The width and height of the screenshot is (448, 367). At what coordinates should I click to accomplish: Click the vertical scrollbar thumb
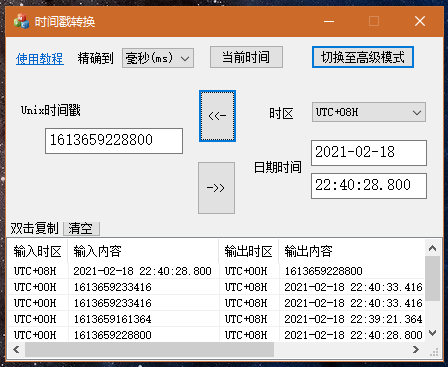tap(432, 278)
